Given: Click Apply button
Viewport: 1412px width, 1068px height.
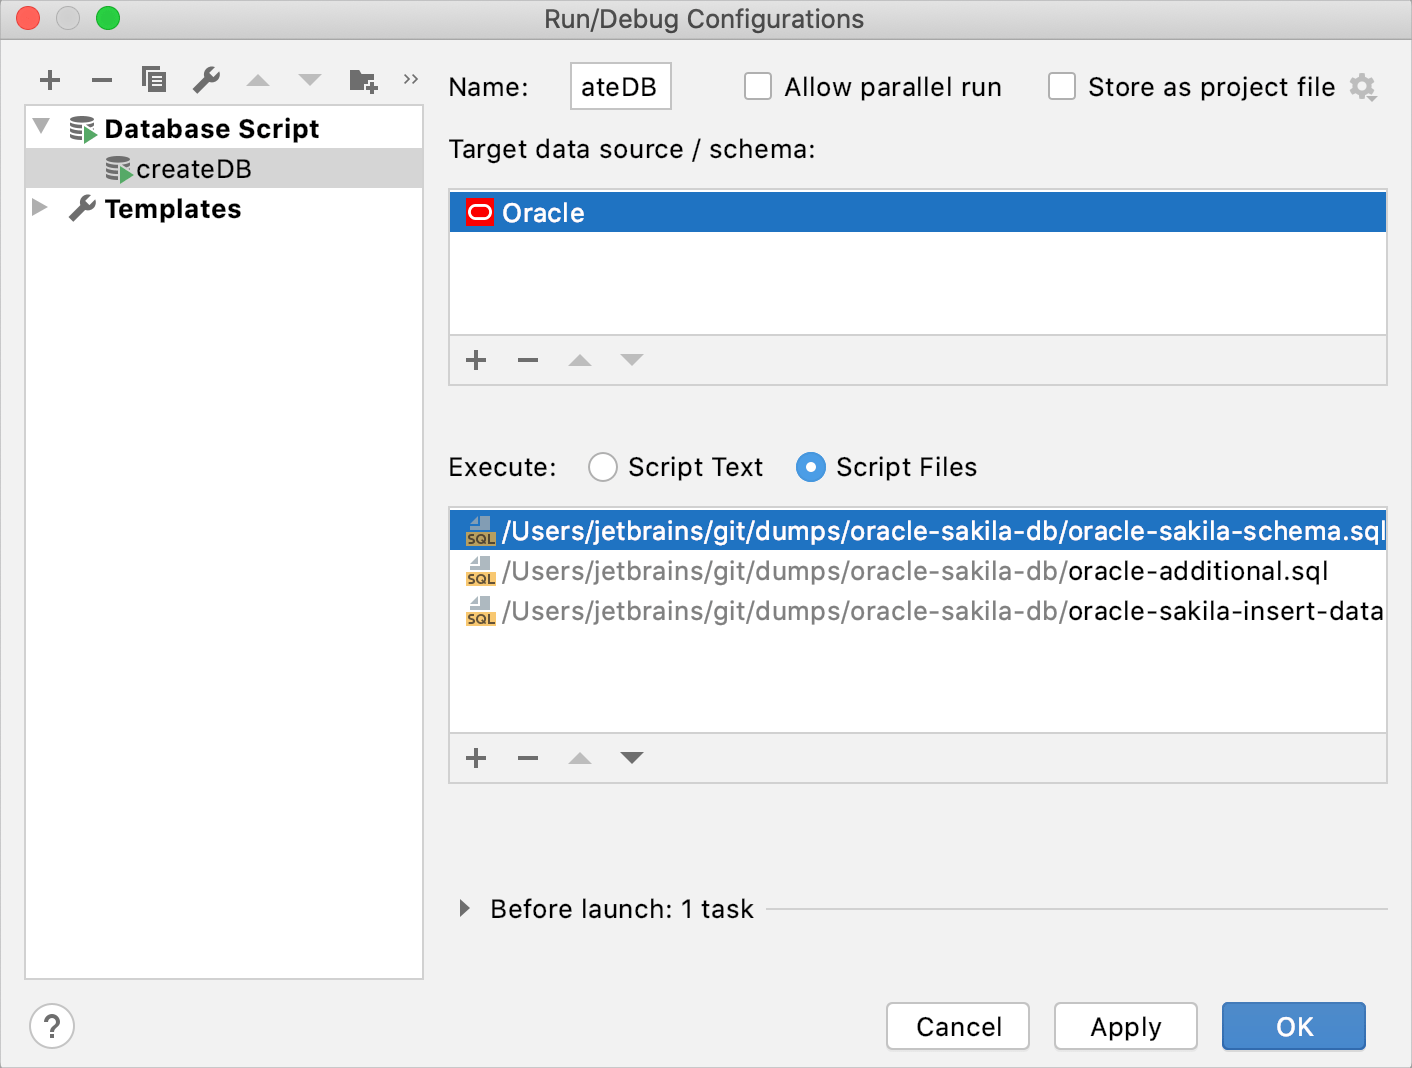Looking at the screenshot, I should click(x=1126, y=1026).
